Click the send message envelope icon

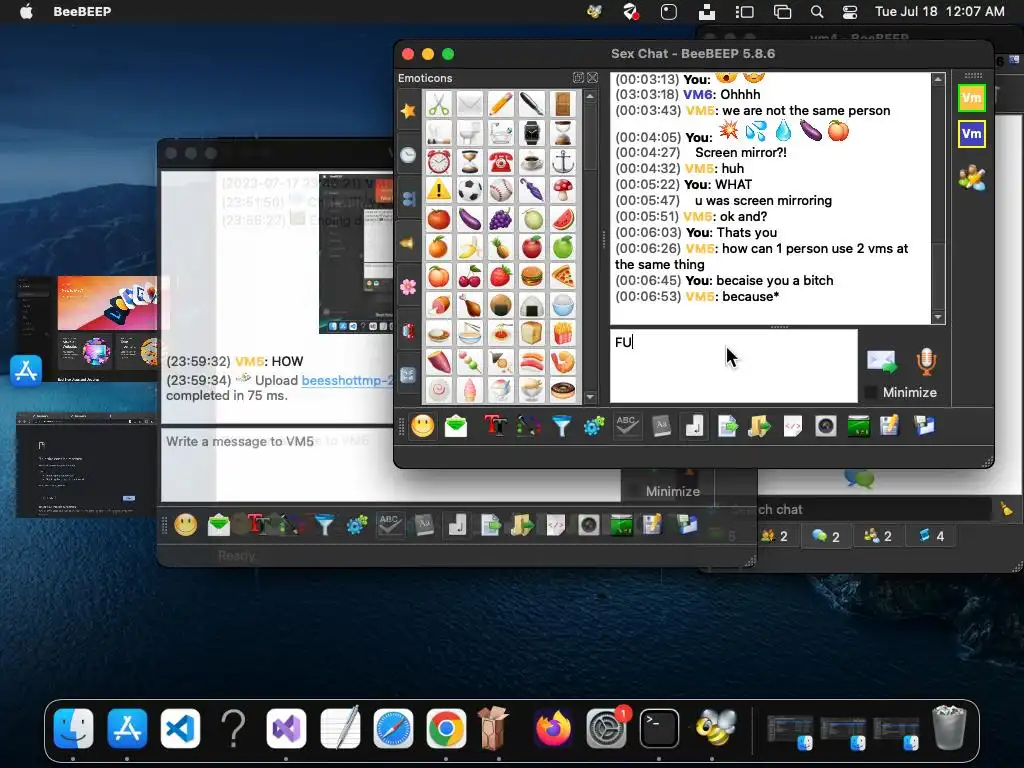[882, 361]
